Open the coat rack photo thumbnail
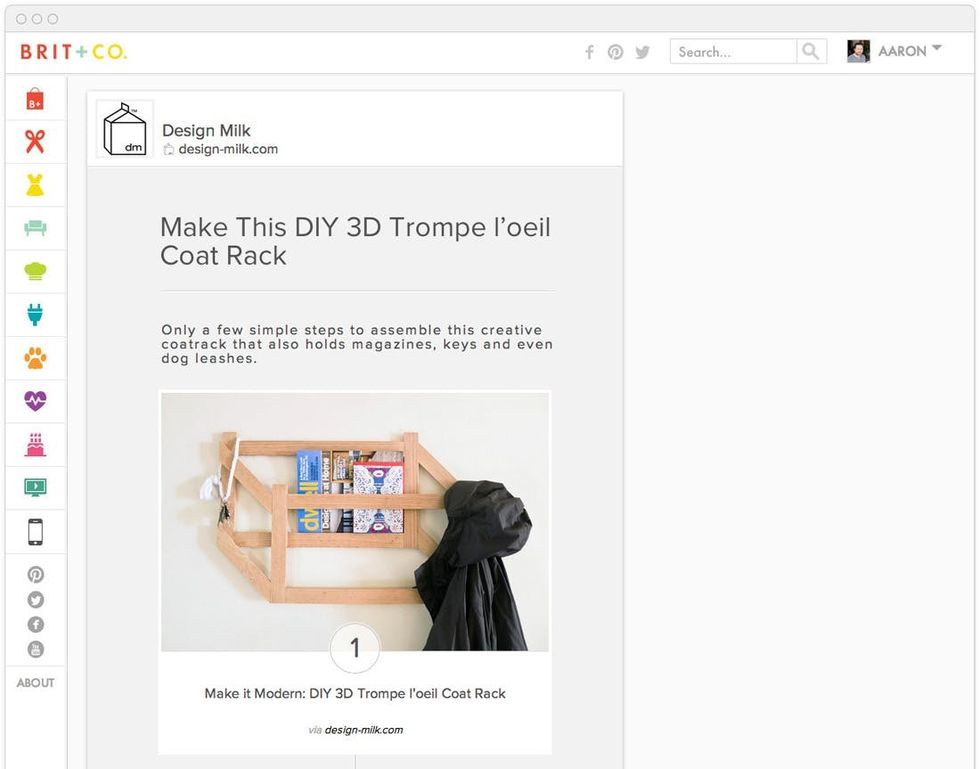This screenshot has height=769, width=980. [354, 520]
